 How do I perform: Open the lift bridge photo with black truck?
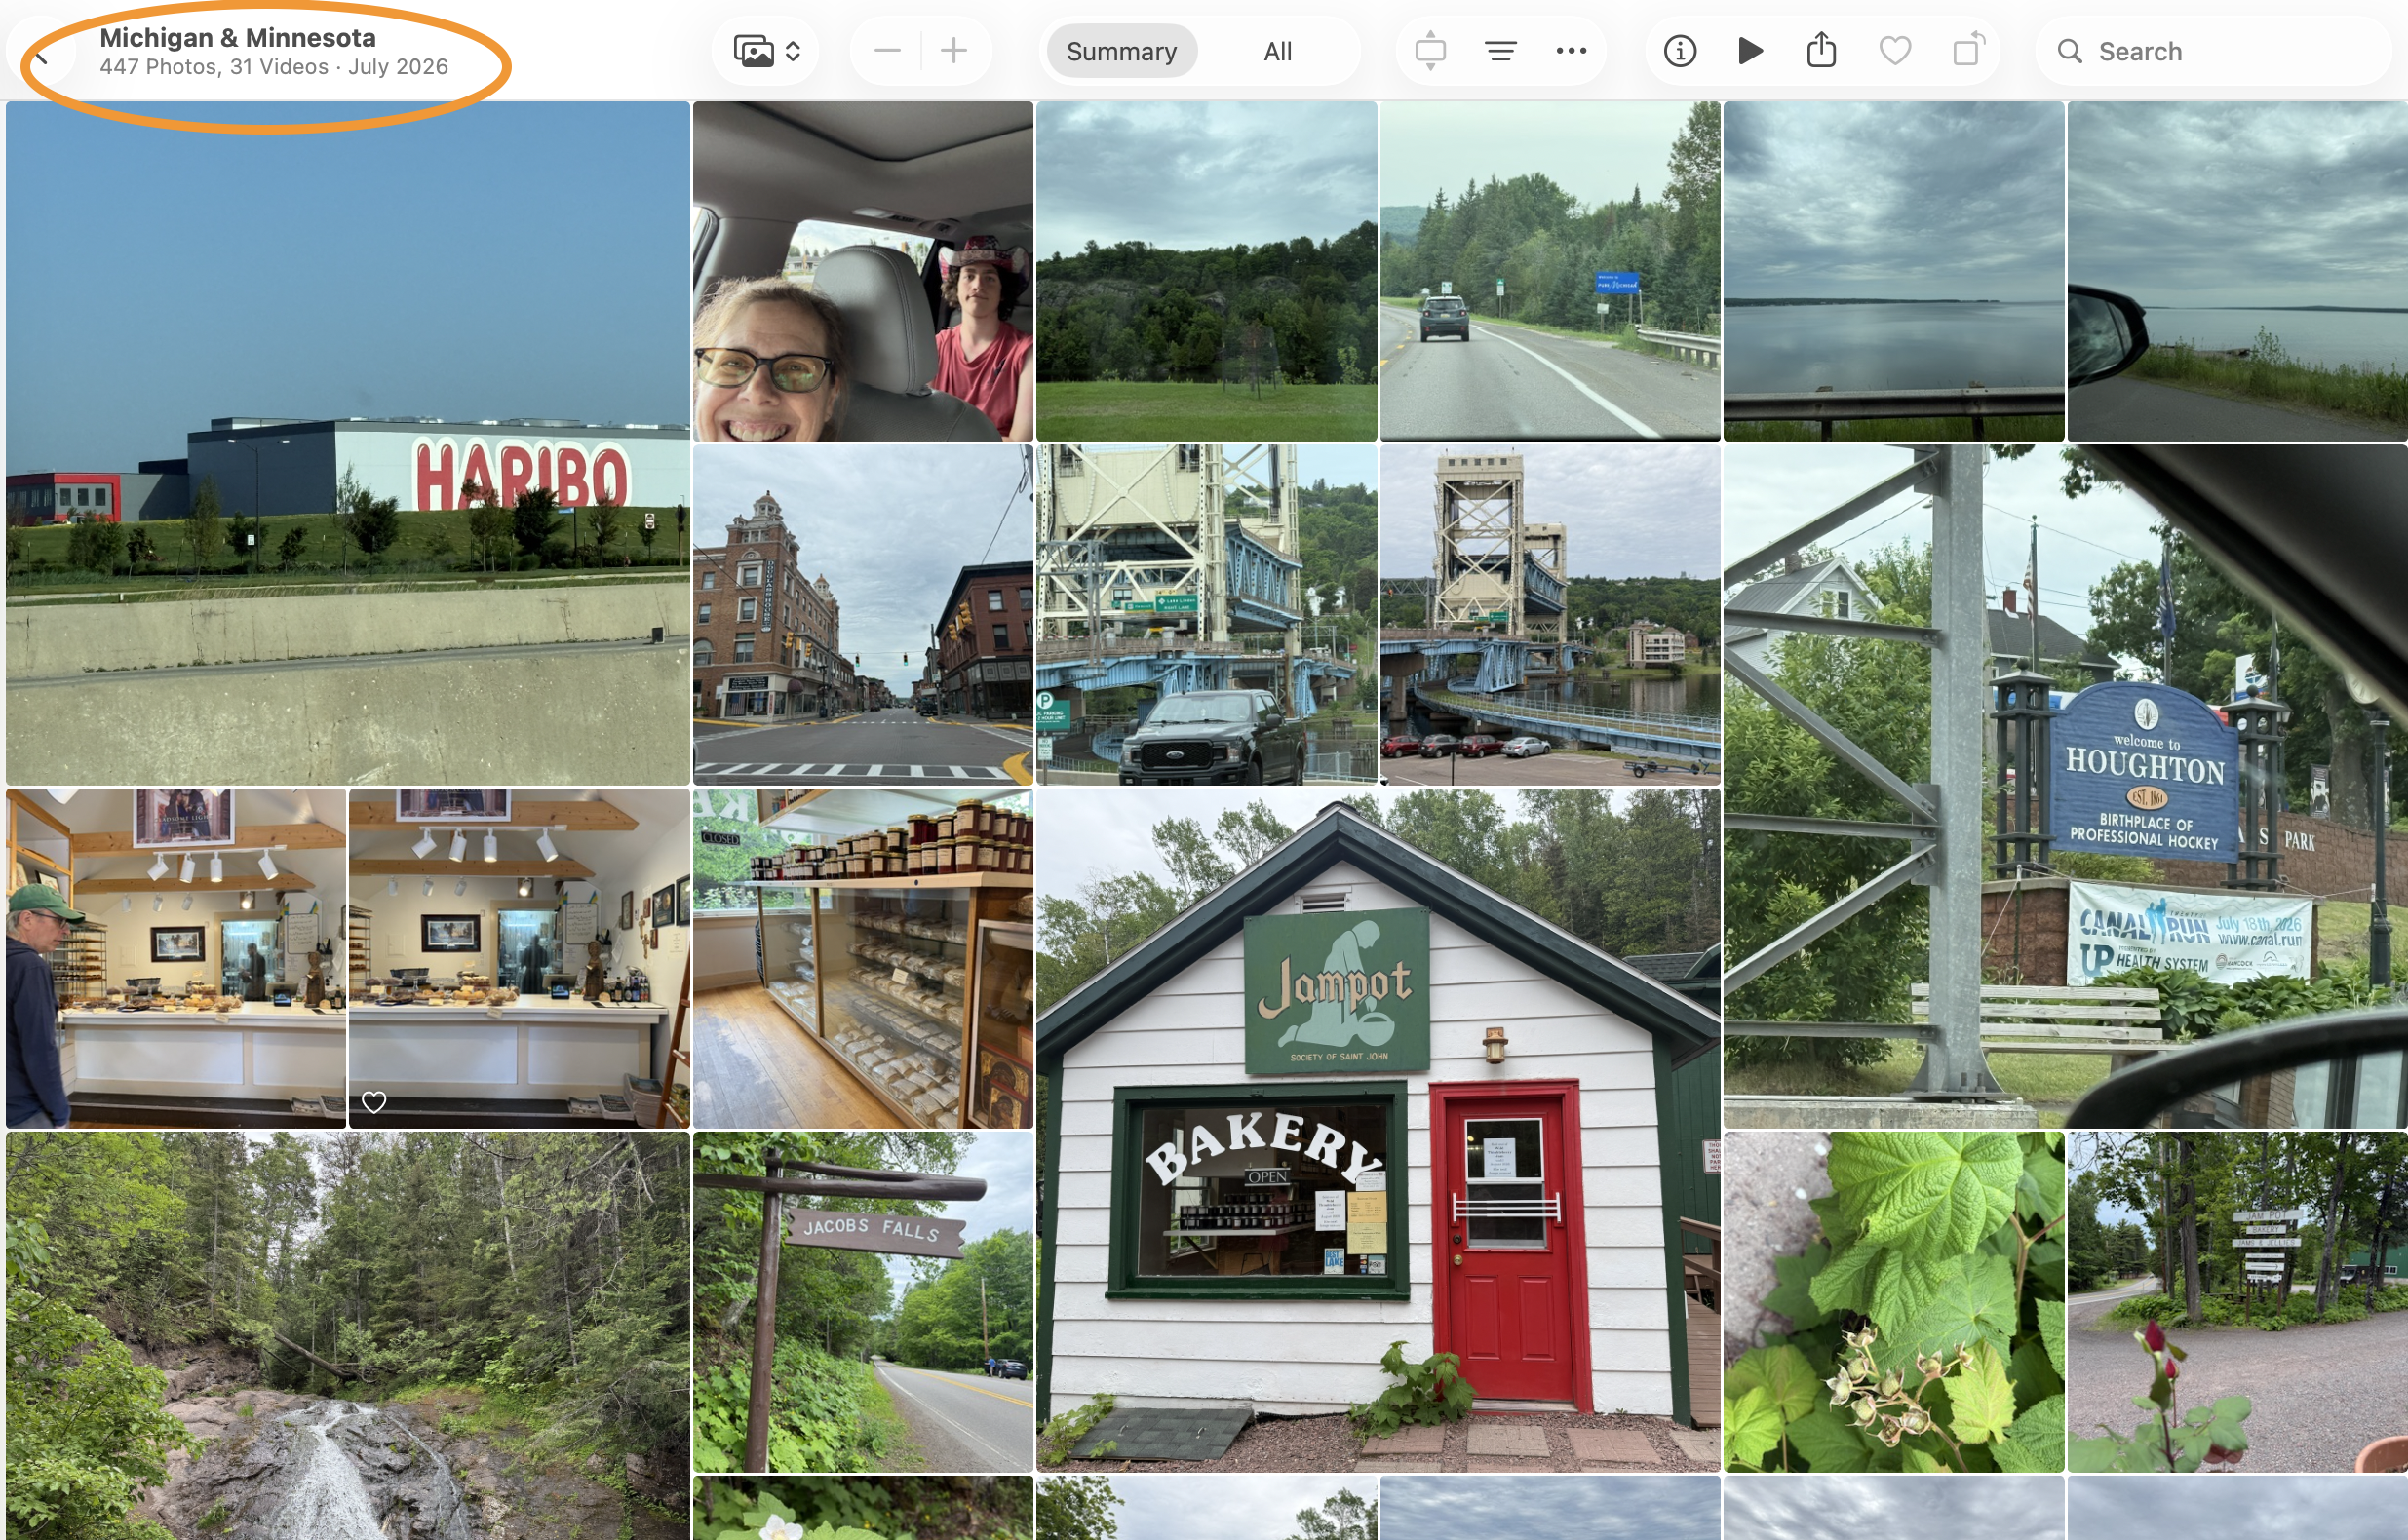pos(1205,614)
